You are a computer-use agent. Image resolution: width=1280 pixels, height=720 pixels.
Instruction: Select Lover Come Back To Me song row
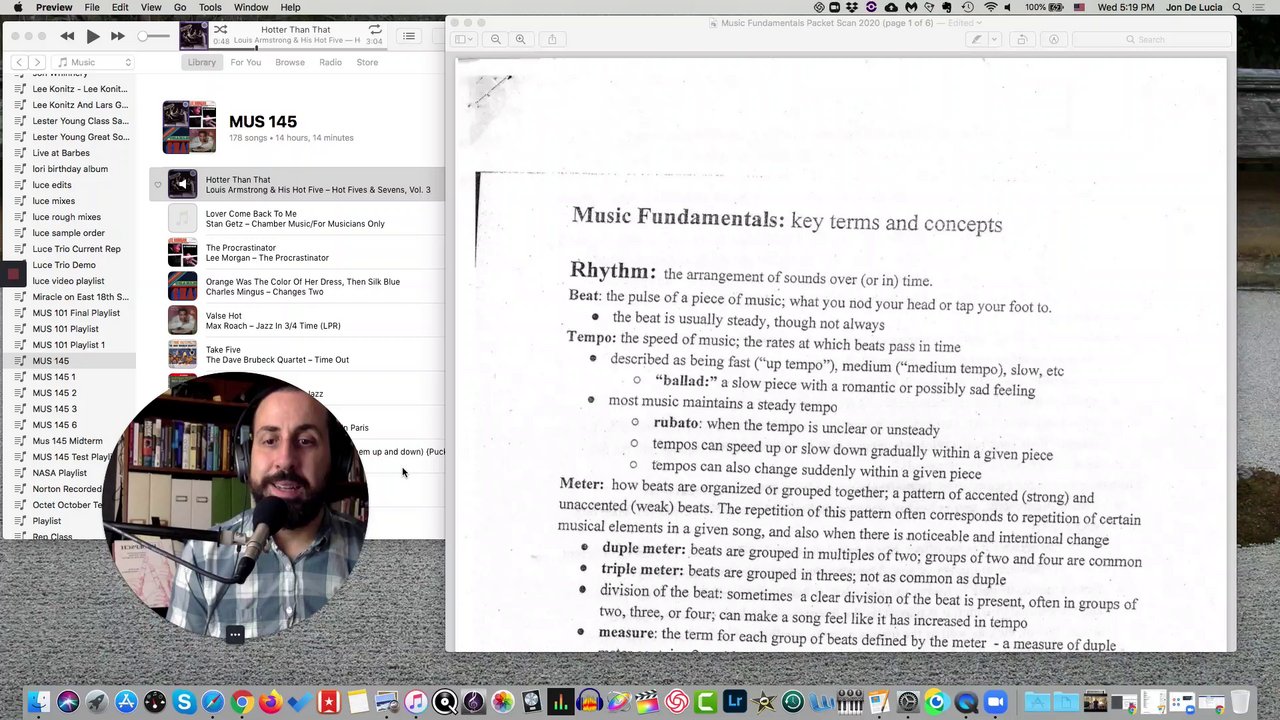point(297,218)
